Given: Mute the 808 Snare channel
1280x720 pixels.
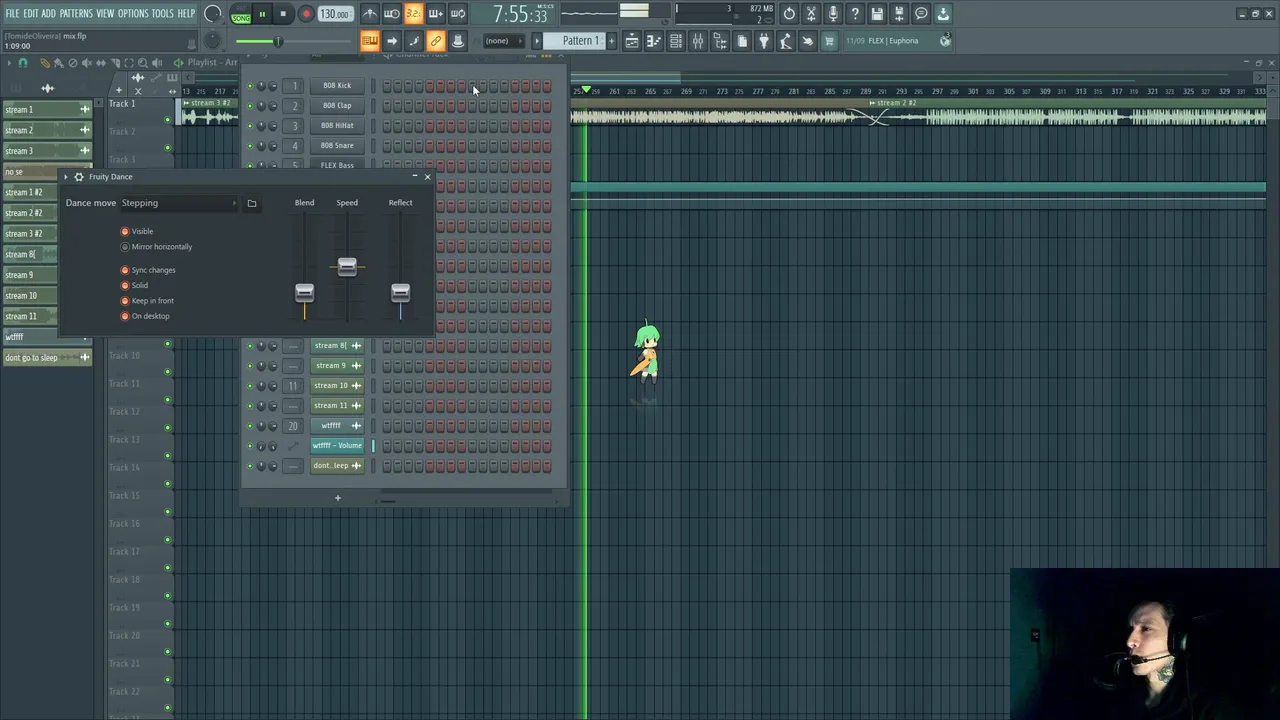Looking at the screenshot, I should coord(250,146).
